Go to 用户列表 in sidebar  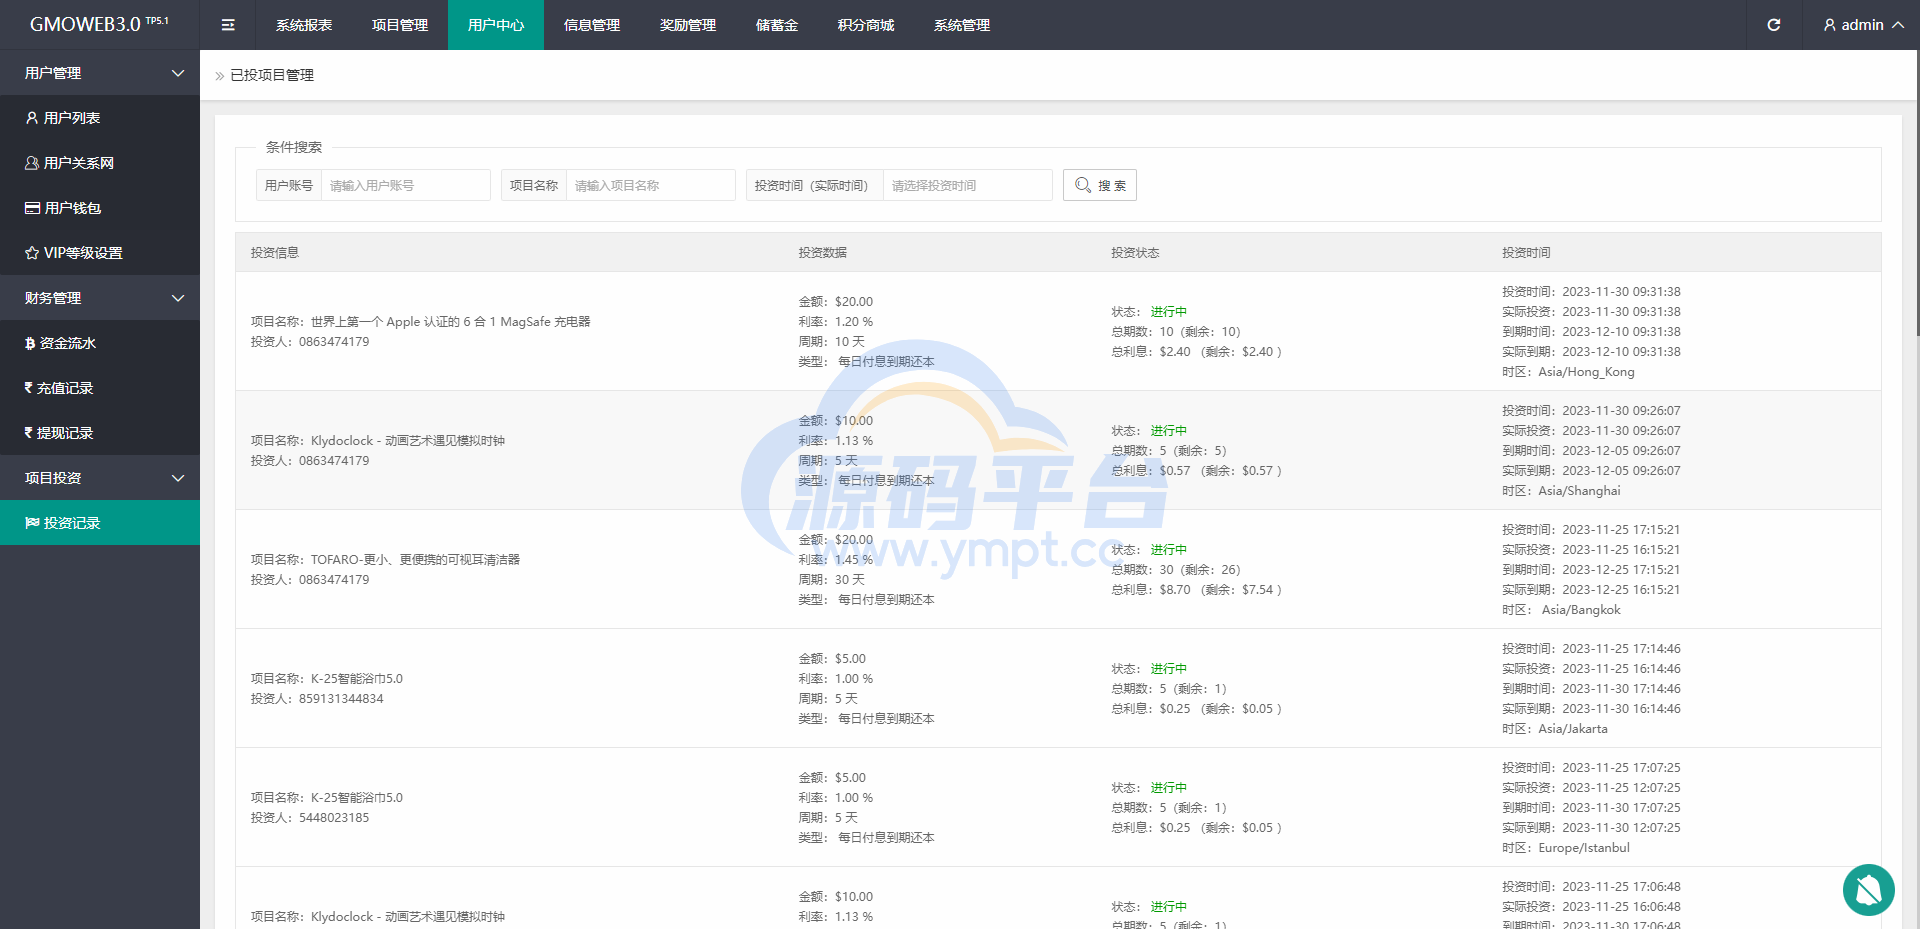click(x=100, y=118)
